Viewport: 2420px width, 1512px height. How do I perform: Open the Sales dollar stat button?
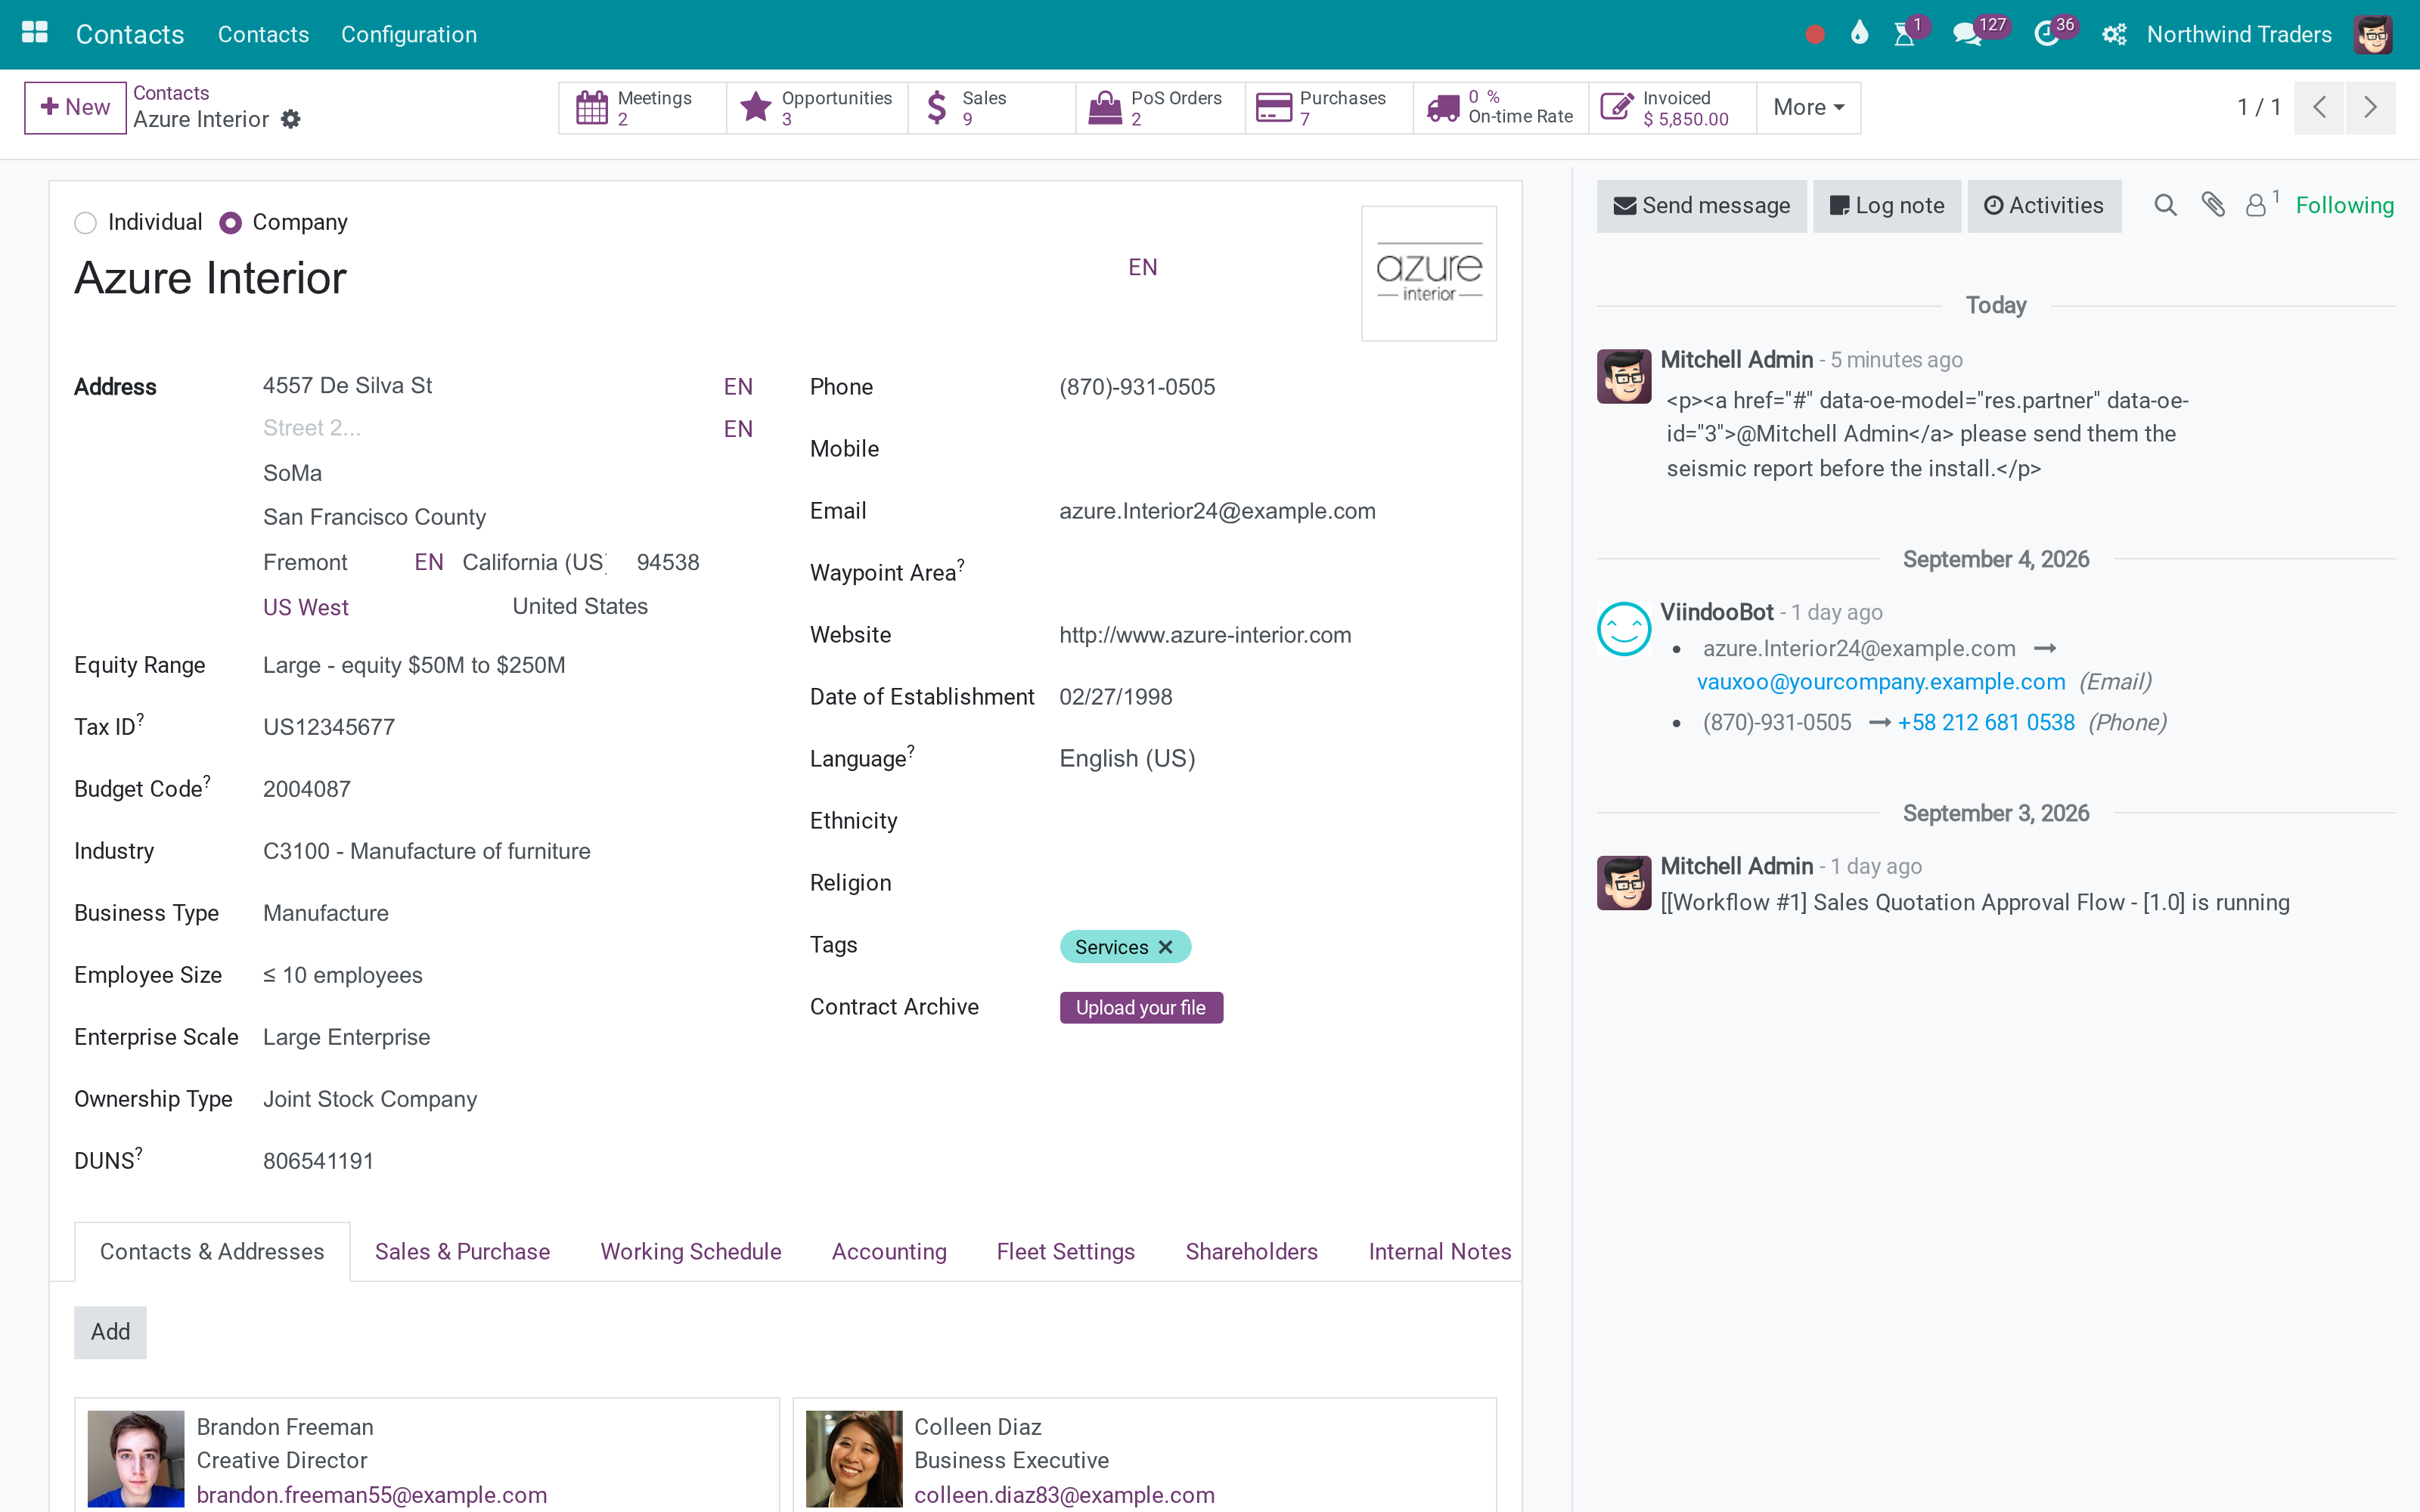[x=991, y=107]
